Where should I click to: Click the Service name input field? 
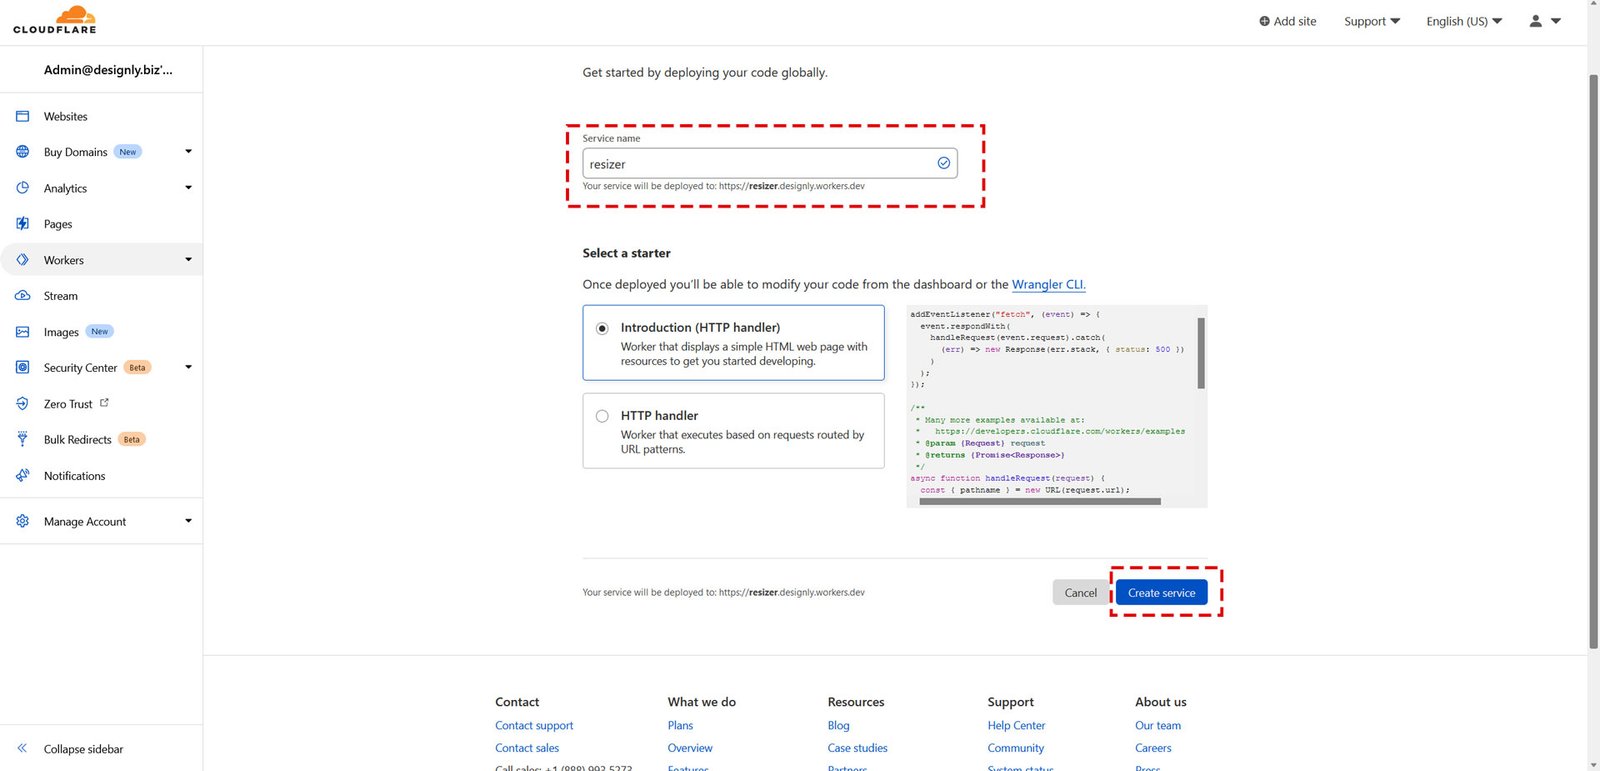[x=760, y=164]
